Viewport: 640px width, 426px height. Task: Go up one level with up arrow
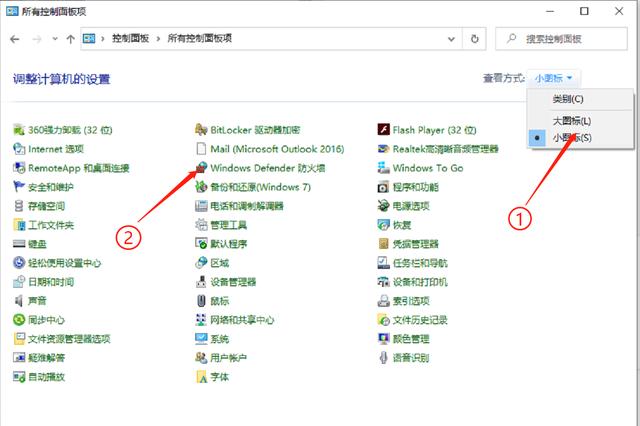click(71, 39)
